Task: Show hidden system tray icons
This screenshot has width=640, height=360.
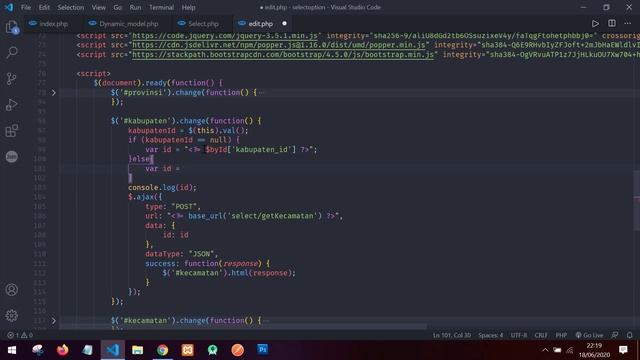Action: click(x=545, y=350)
